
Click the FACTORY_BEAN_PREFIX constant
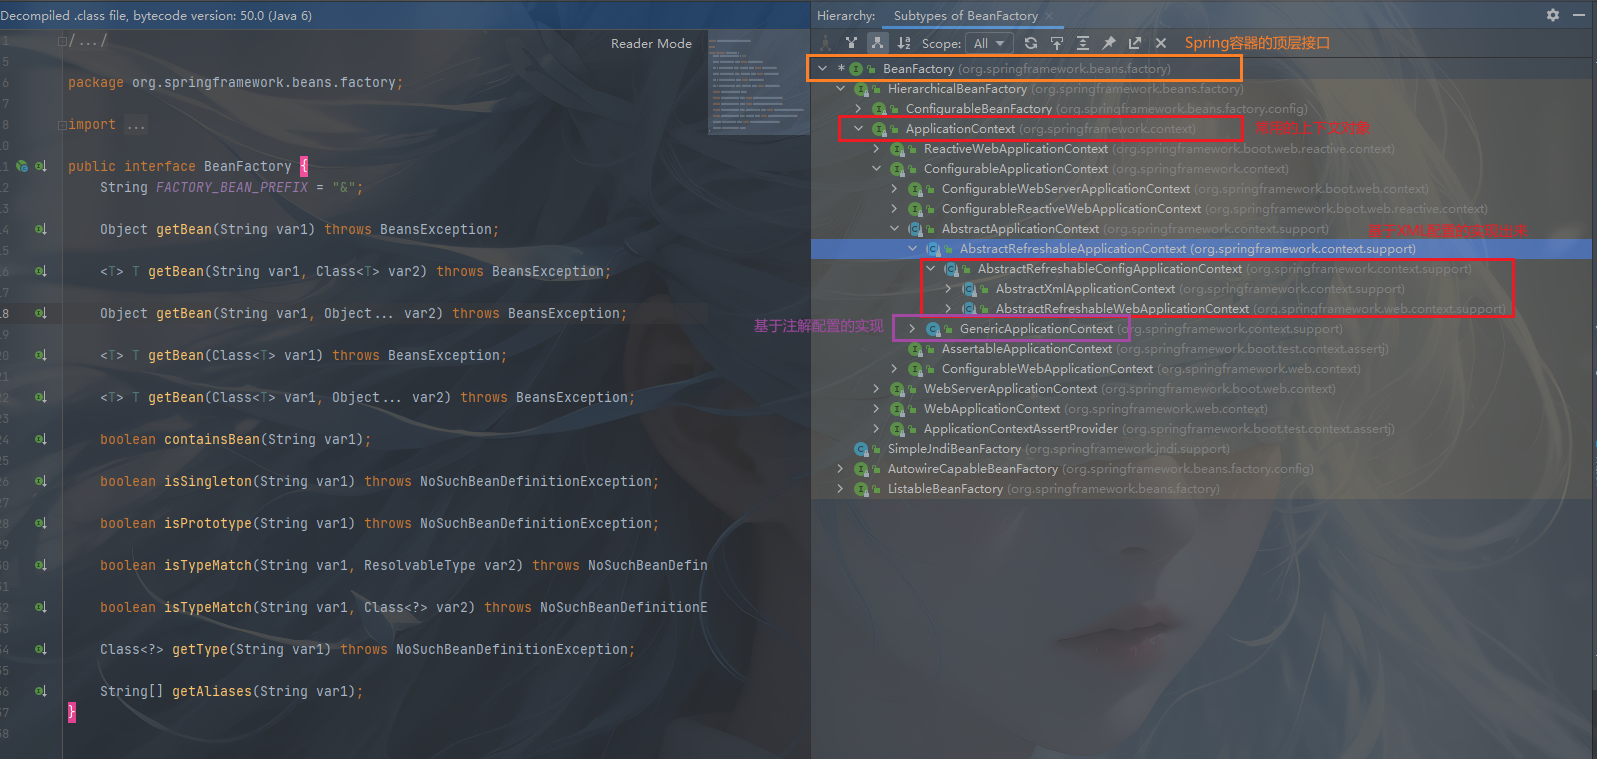[x=232, y=187]
